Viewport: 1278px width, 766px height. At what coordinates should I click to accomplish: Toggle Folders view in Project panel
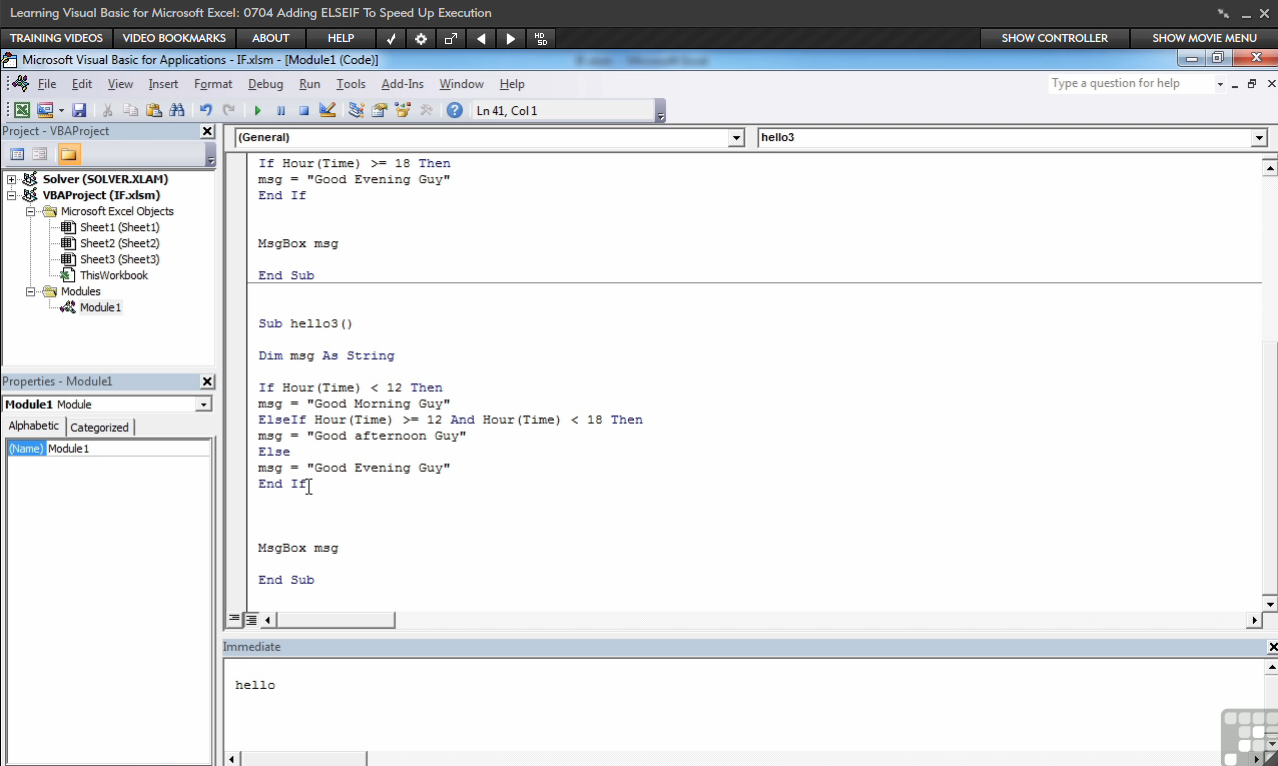[68, 154]
